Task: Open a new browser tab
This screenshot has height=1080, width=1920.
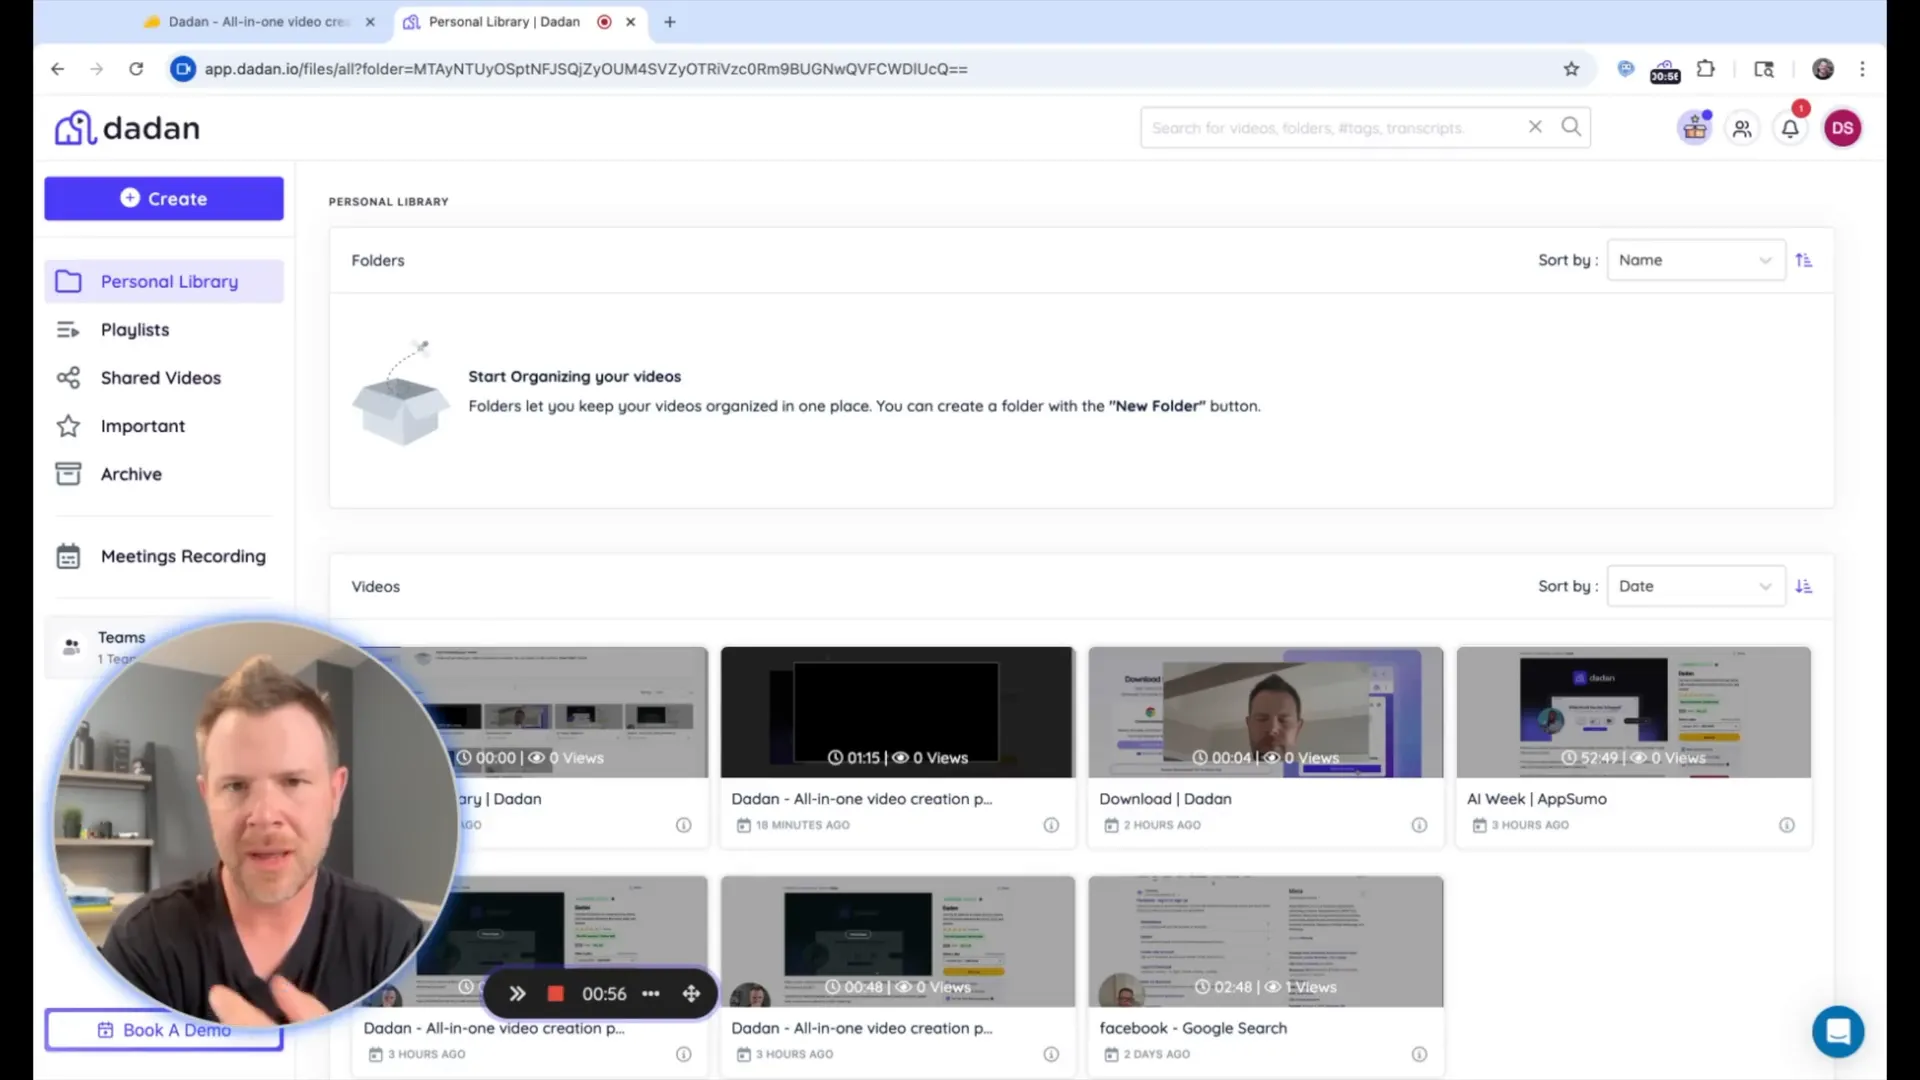Action: click(x=669, y=21)
